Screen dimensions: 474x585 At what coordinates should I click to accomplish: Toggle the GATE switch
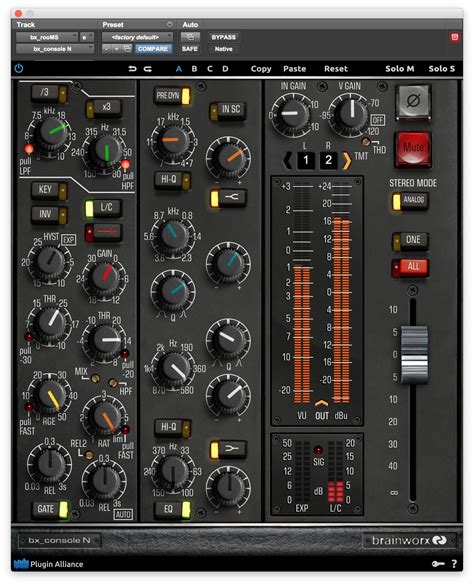point(50,509)
